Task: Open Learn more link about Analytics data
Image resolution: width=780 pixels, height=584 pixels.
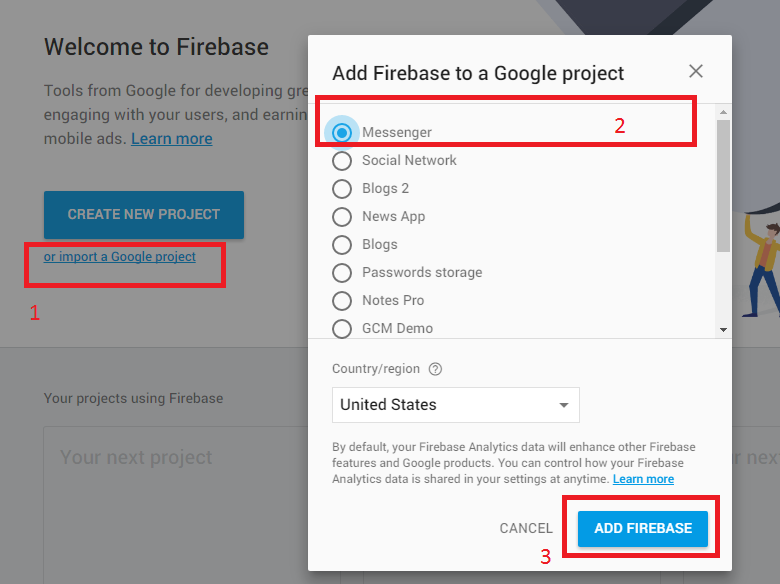Action: (x=643, y=479)
